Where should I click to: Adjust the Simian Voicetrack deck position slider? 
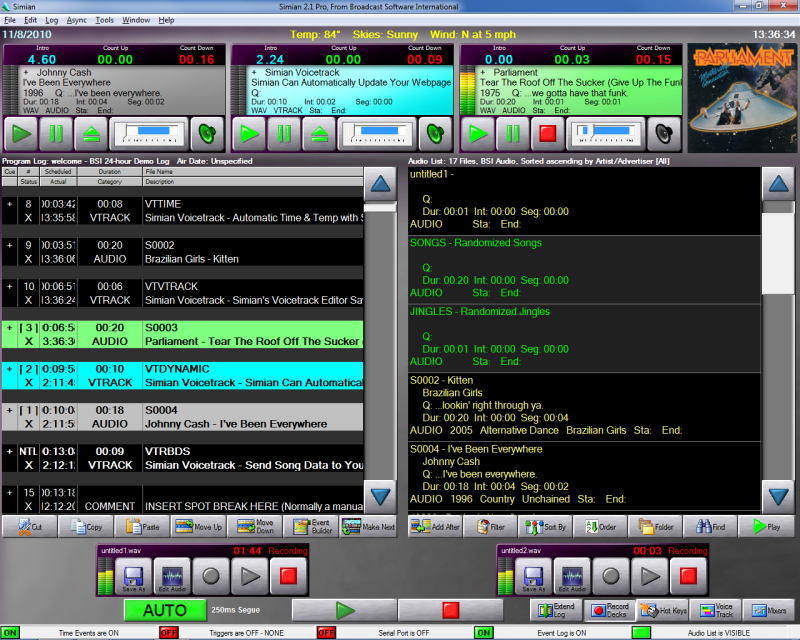tap(379, 132)
